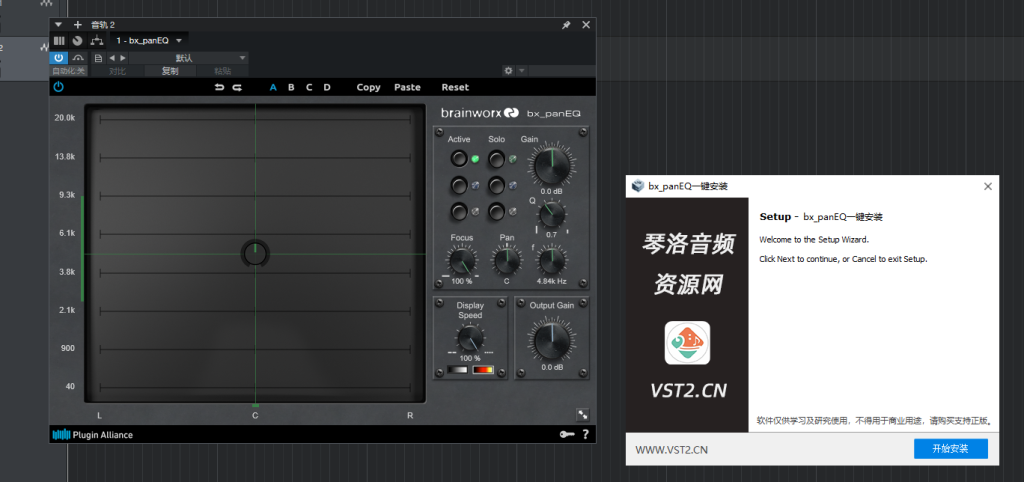Click the undo arrow in plugin toolbar

(x=219, y=87)
